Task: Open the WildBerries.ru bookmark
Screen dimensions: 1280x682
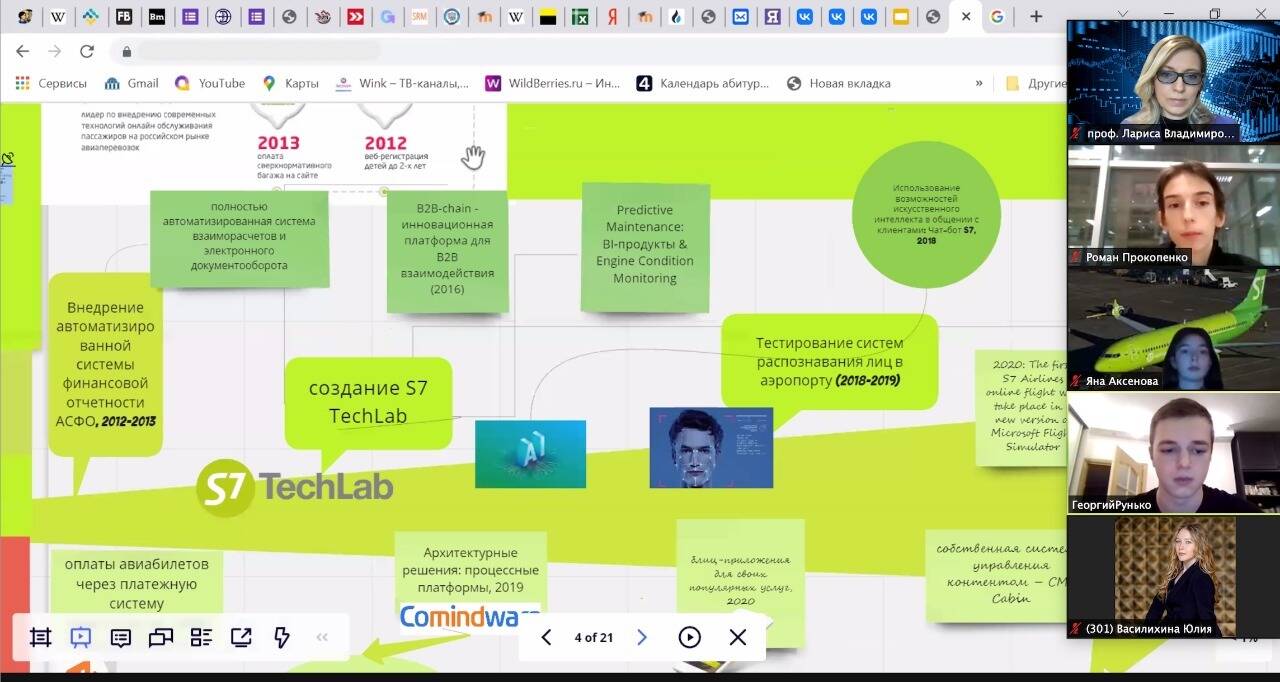Action: click(553, 83)
